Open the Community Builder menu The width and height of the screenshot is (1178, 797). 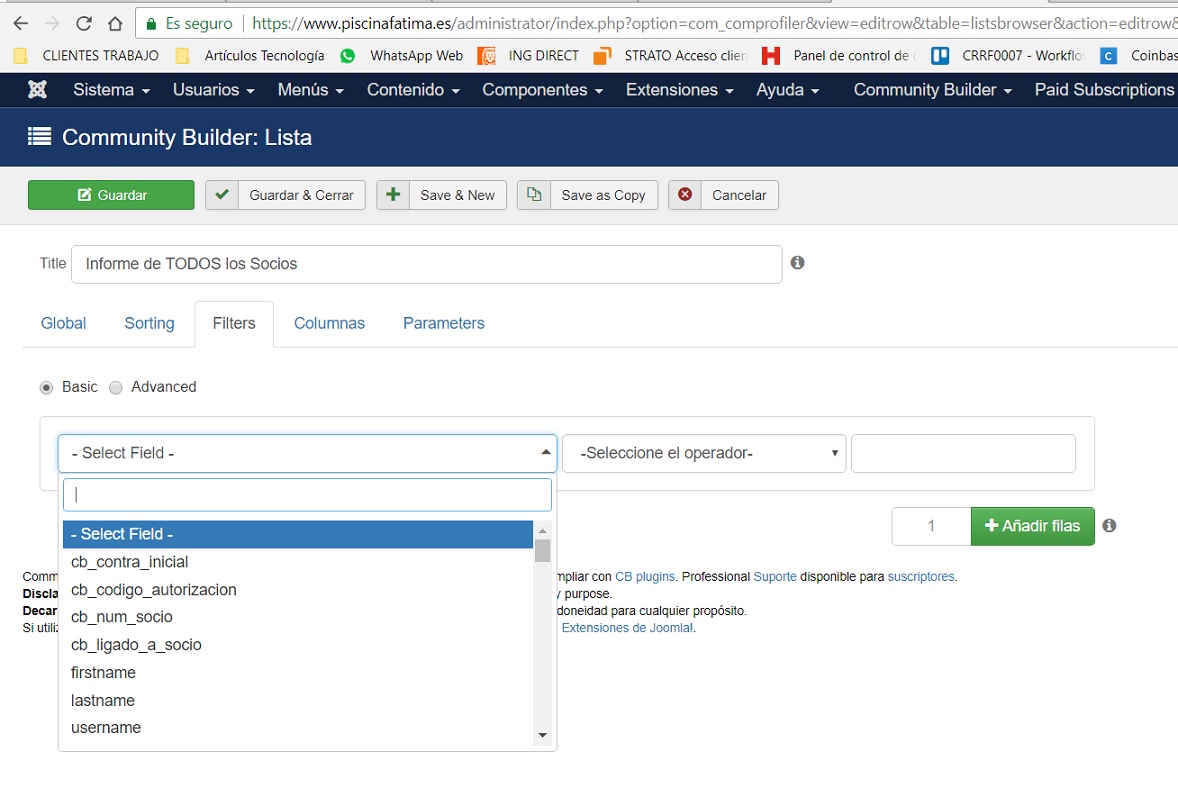pyautogui.click(x=932, y=90)
